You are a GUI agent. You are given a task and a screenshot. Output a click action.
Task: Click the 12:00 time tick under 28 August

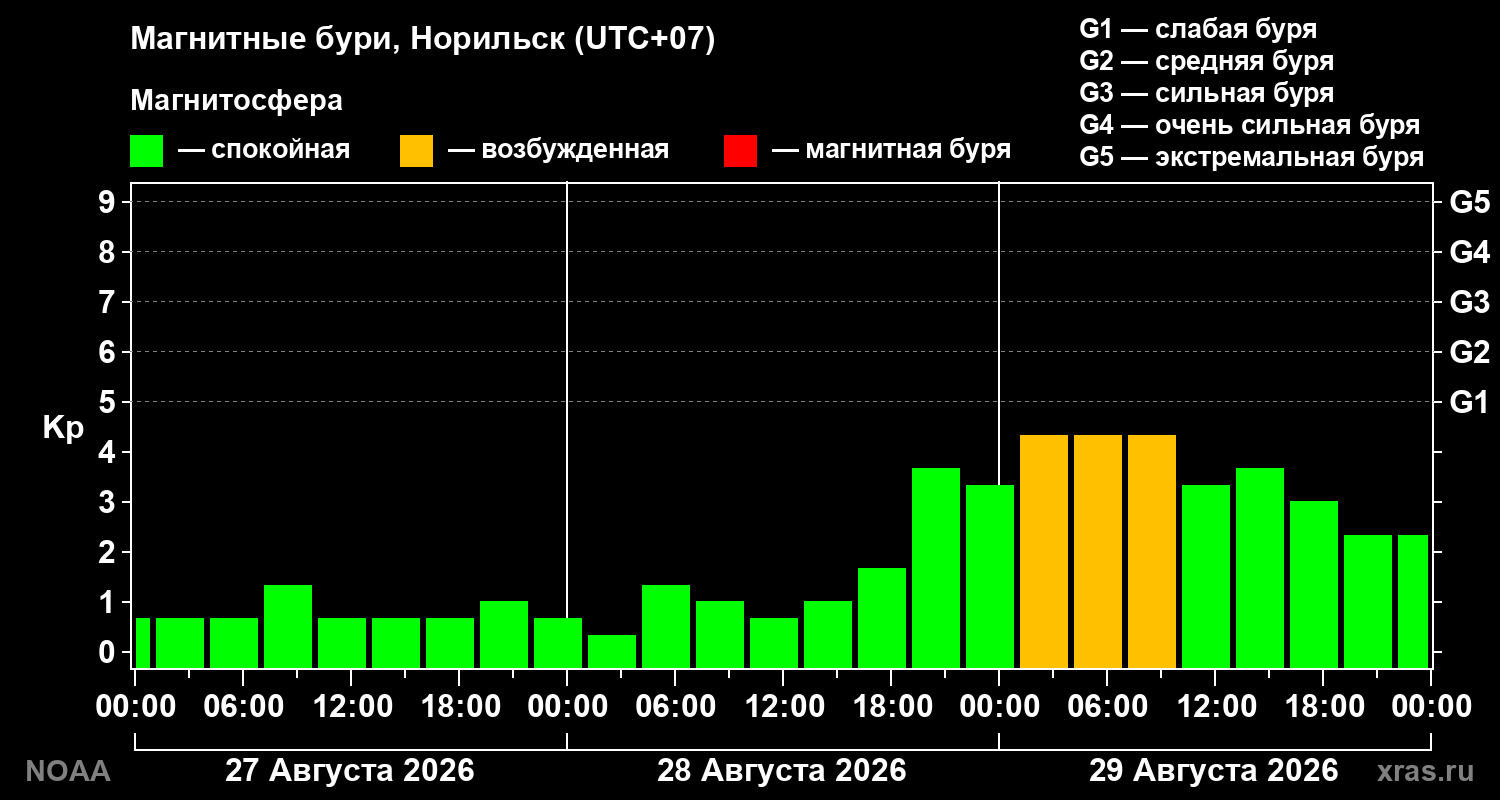[x=783, y=706]
